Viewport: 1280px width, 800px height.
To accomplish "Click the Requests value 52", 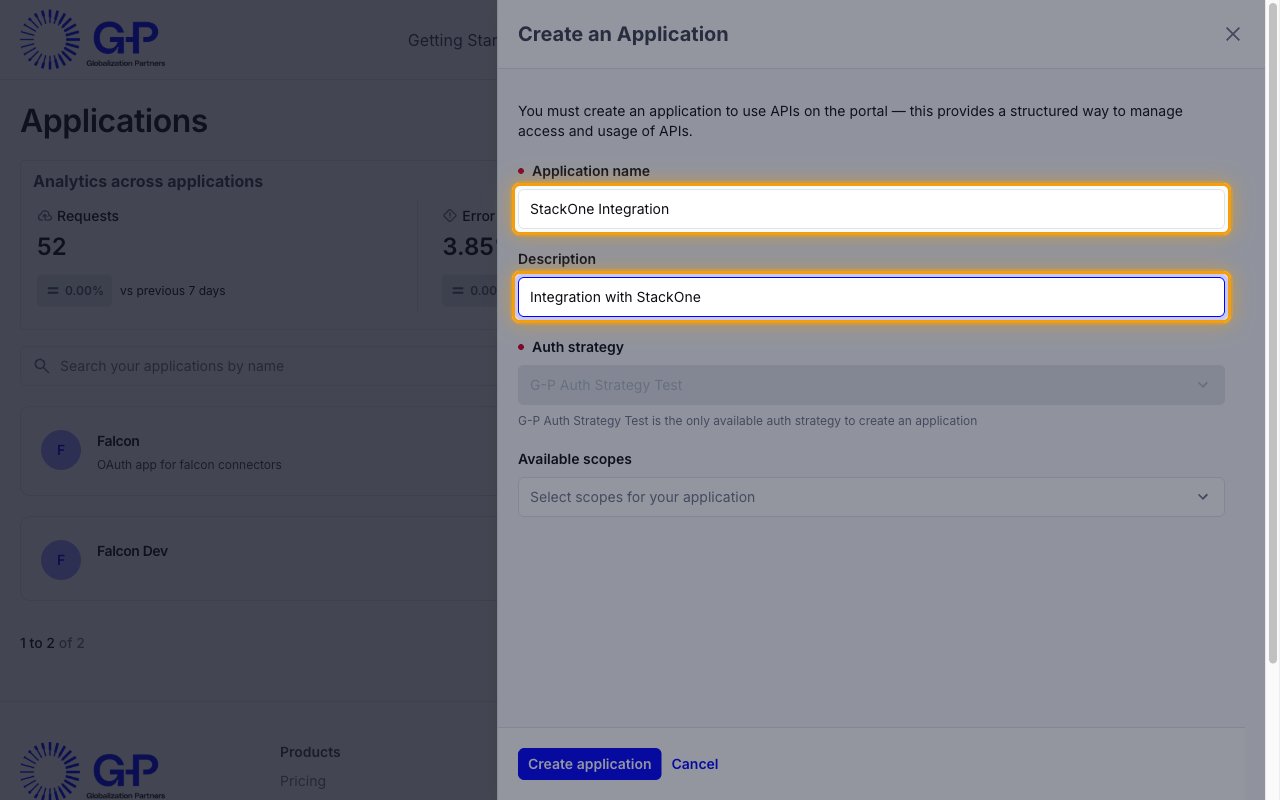I will click(52, 247).
